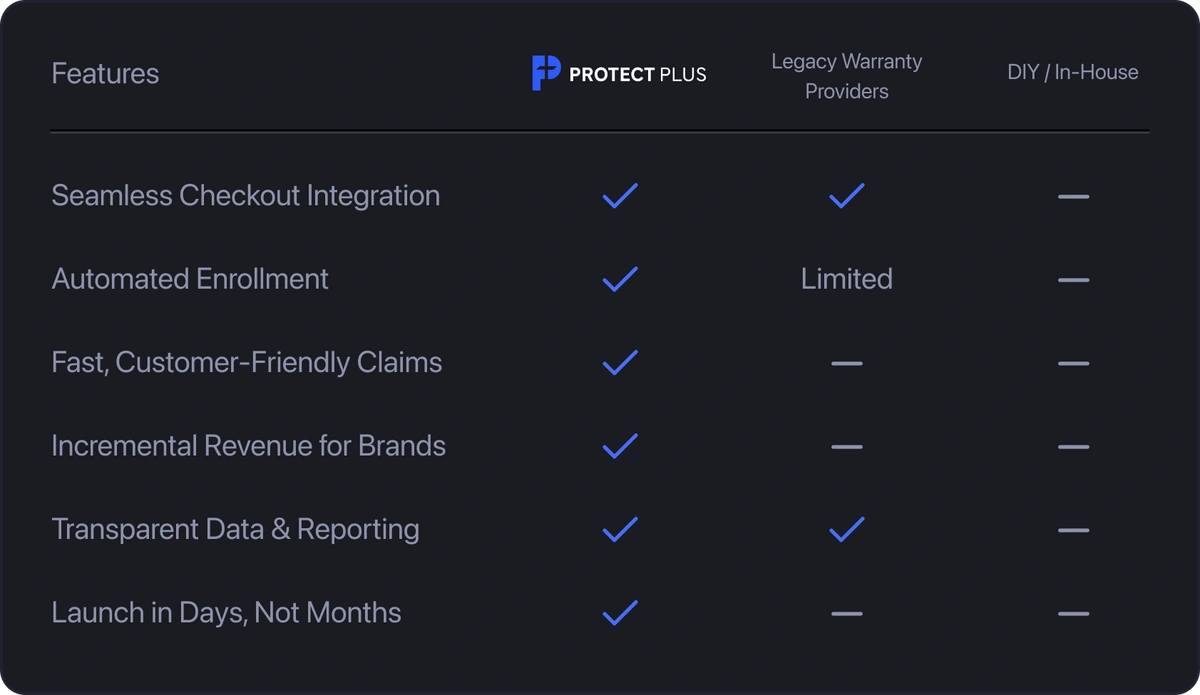Click Legacy Warranty dash for Fast Customer-Friendly Claims
1200x695 pixels.
coord(846,363)
